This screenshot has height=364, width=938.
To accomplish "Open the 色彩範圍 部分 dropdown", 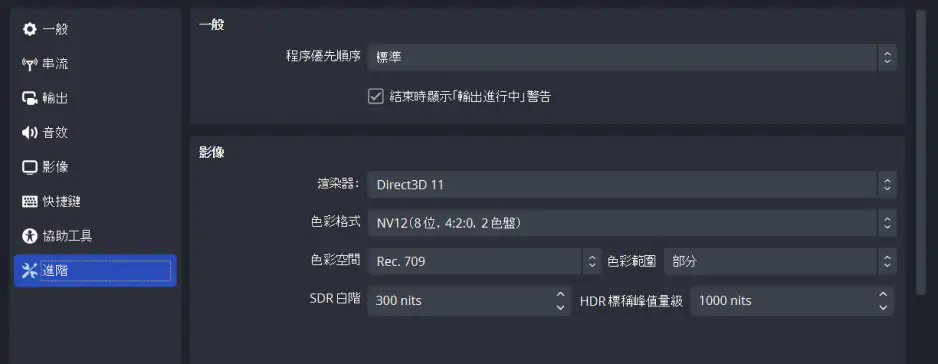I will [780, 261].
